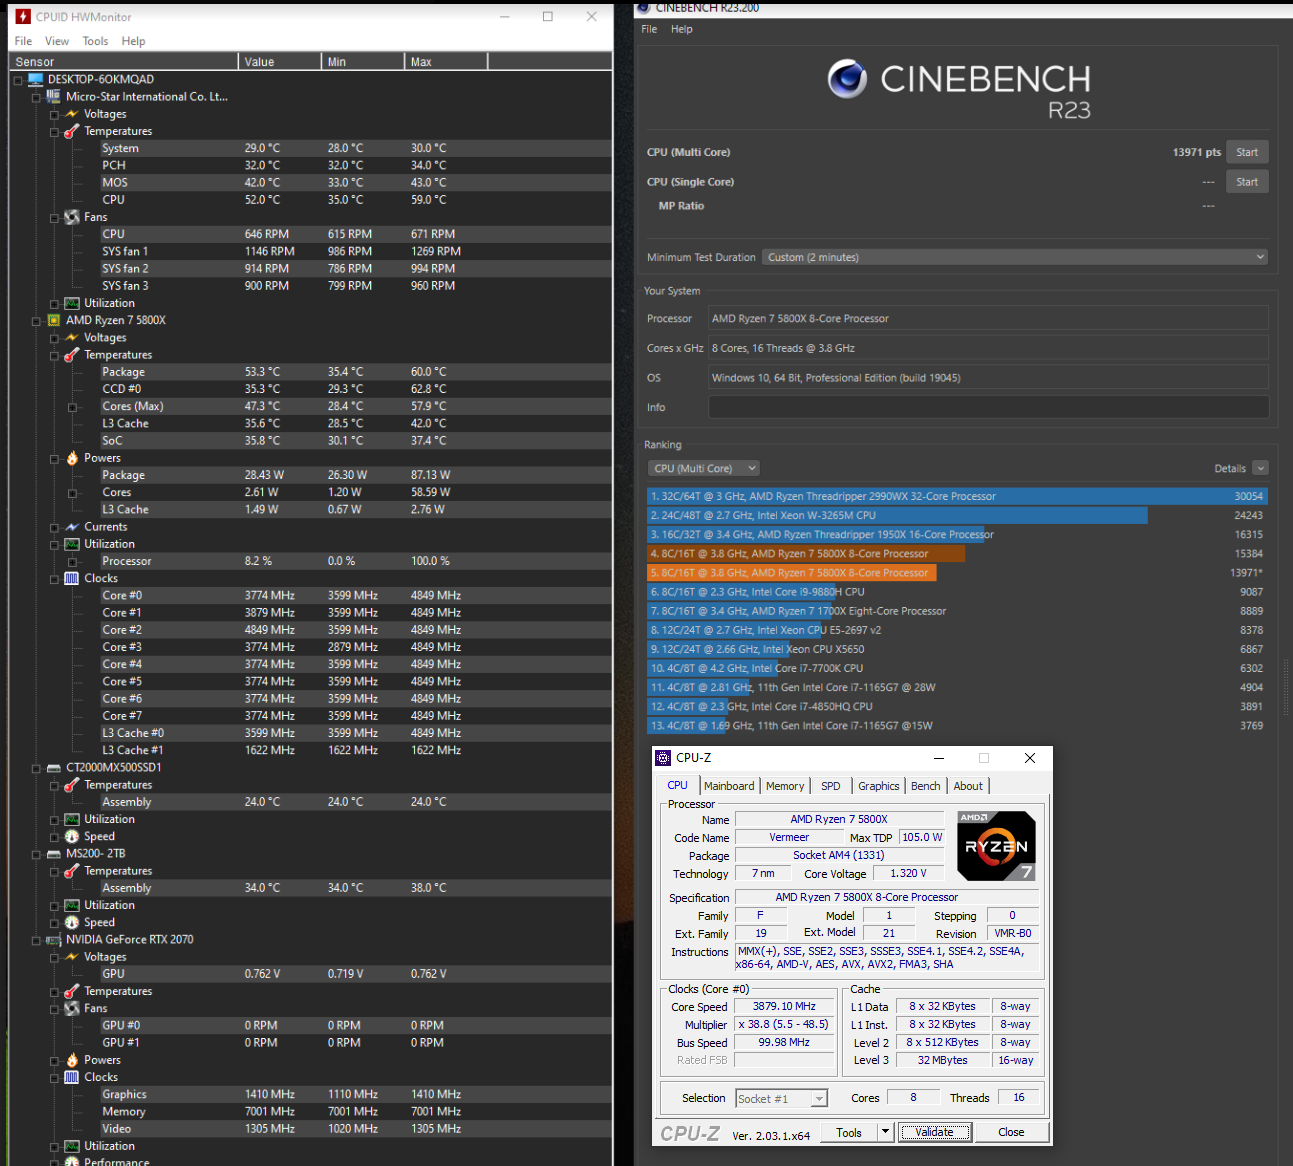1293x1166 pixels.
Task: Click the AMD Ryzen 7 logo in CPU-Z
Action: point(996,846)
